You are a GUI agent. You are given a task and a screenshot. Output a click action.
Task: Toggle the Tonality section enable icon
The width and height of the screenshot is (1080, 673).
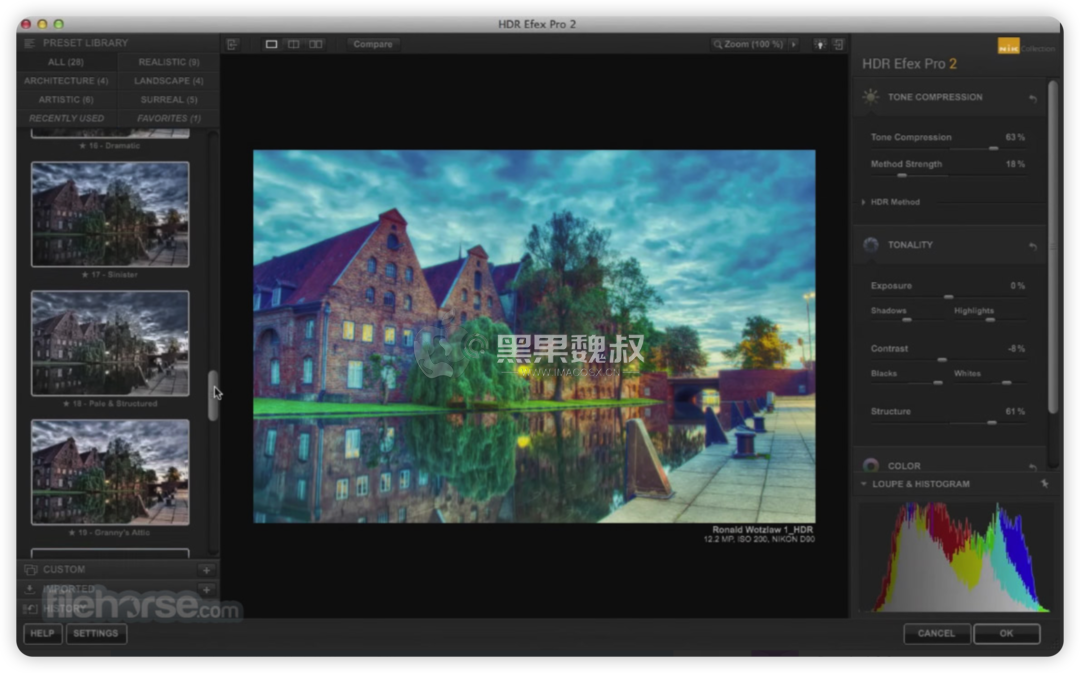tap(871, 245)
